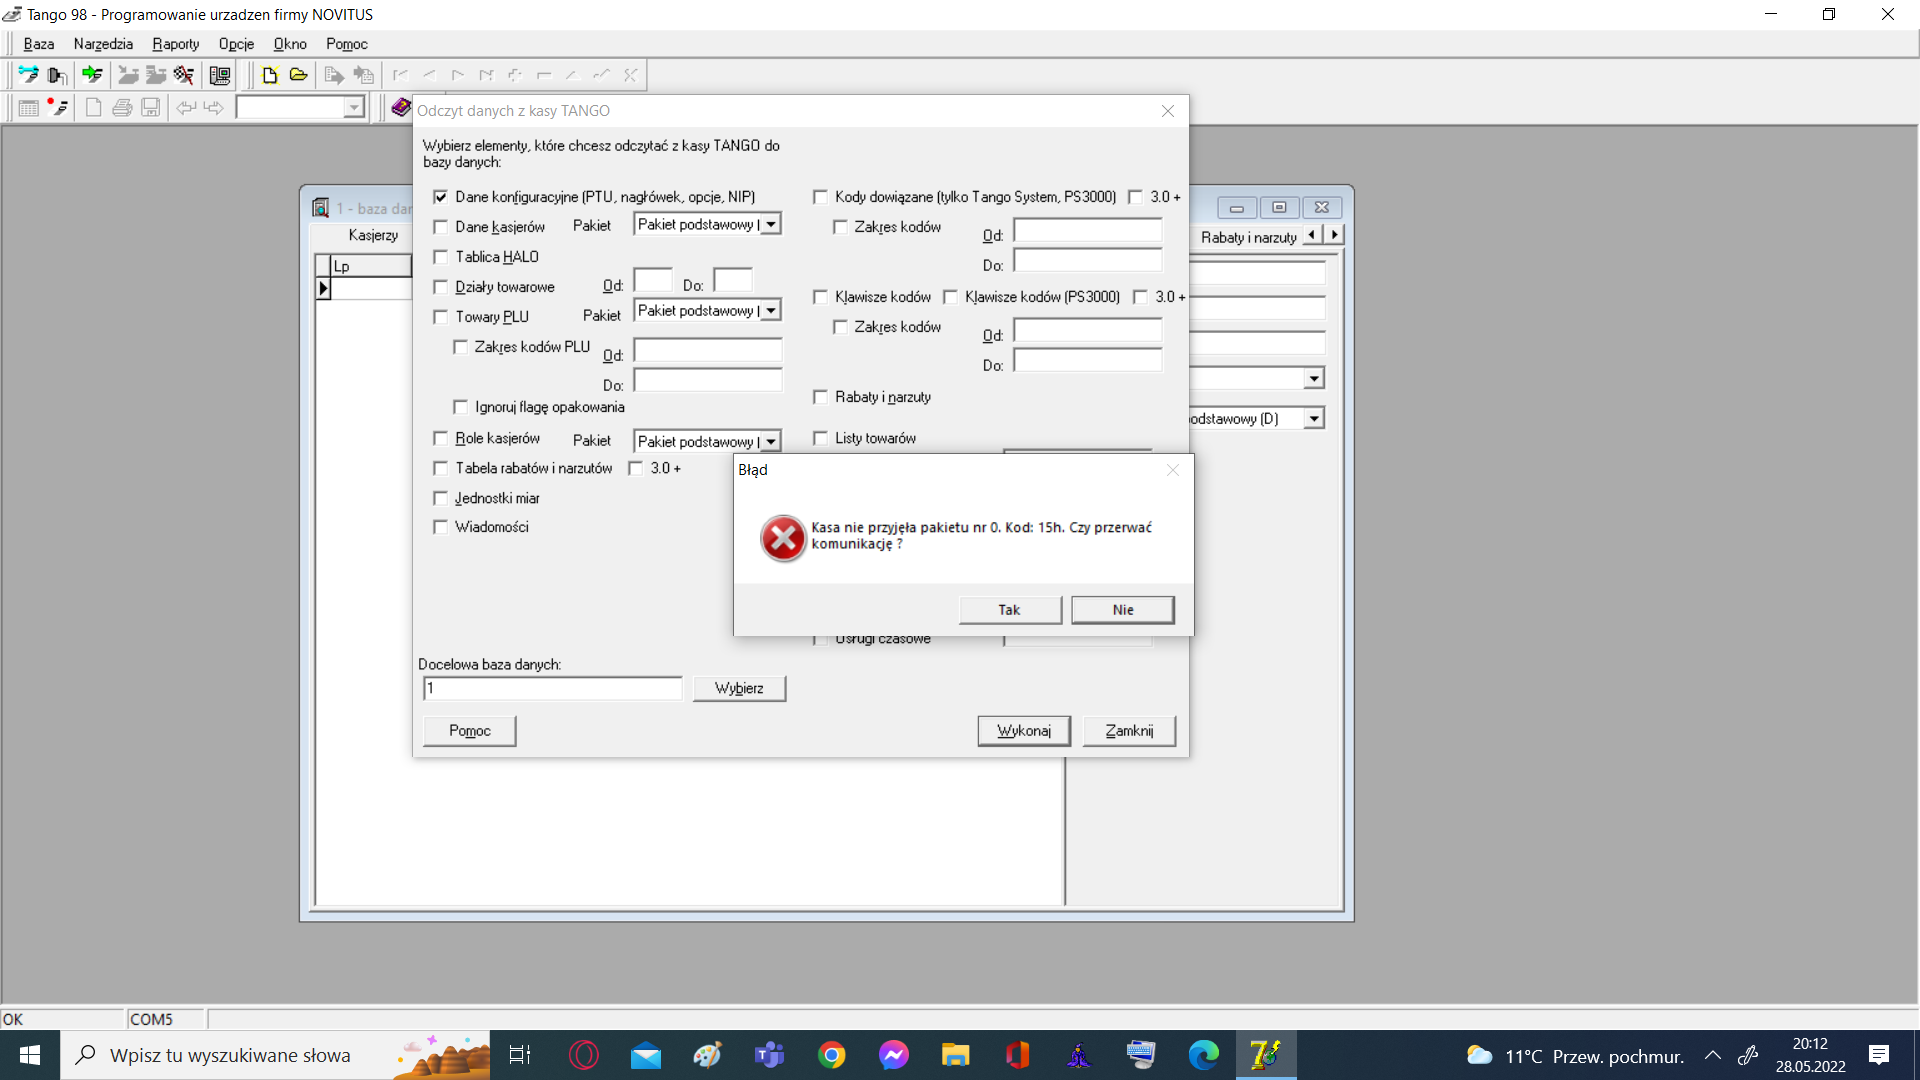Screen dimensions: 1920x1080
Task: Open the Raporty menu
Action: pos(175,44)
